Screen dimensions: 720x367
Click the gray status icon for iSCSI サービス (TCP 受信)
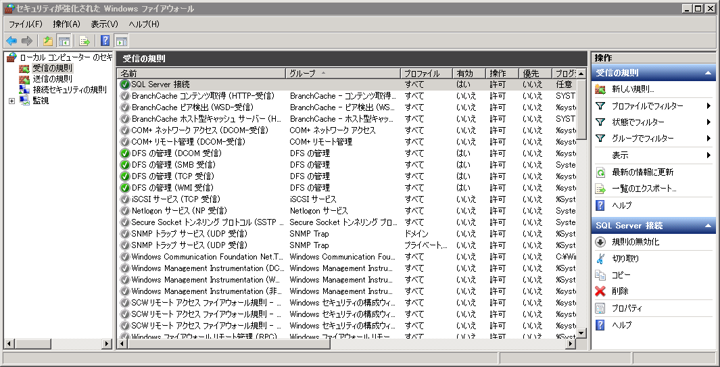(124, 199)
